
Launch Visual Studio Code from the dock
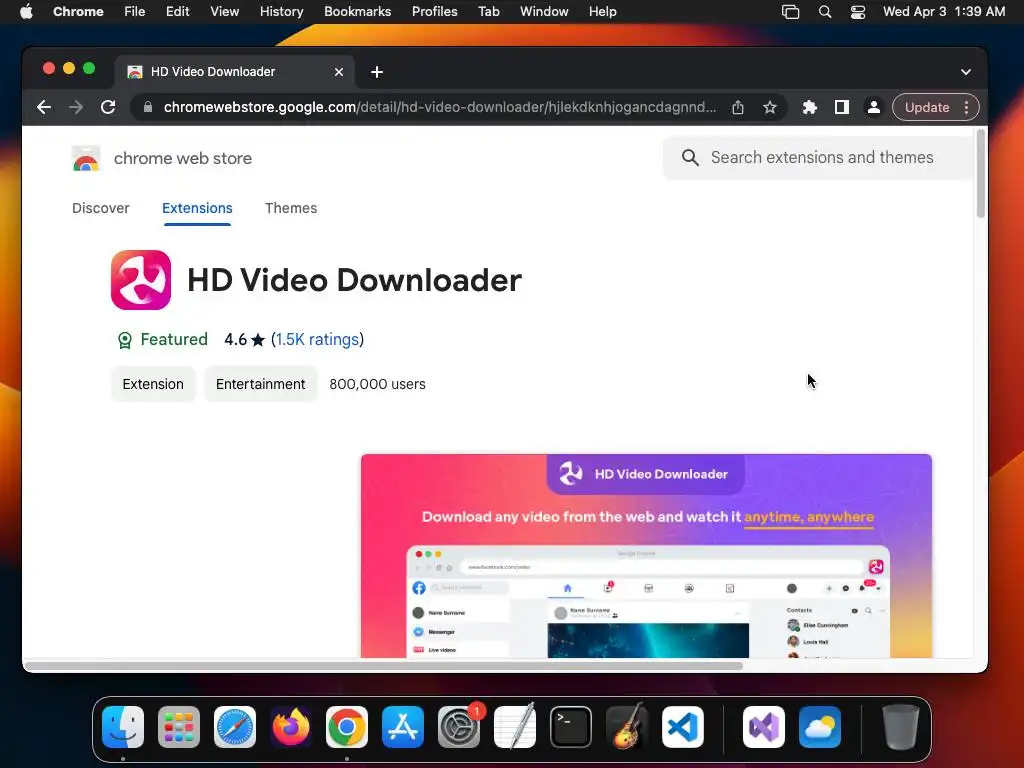683,727
